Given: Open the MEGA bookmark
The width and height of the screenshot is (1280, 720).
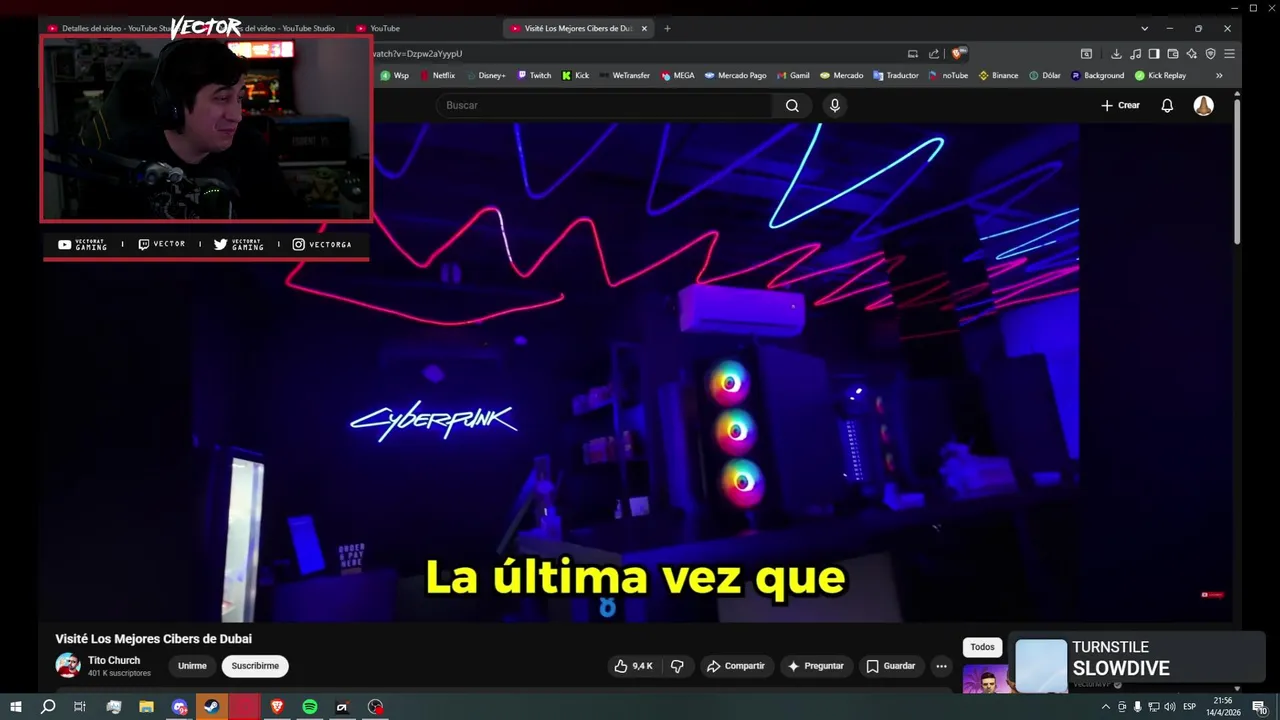Looking at the screenshot, I should (677, 75).
